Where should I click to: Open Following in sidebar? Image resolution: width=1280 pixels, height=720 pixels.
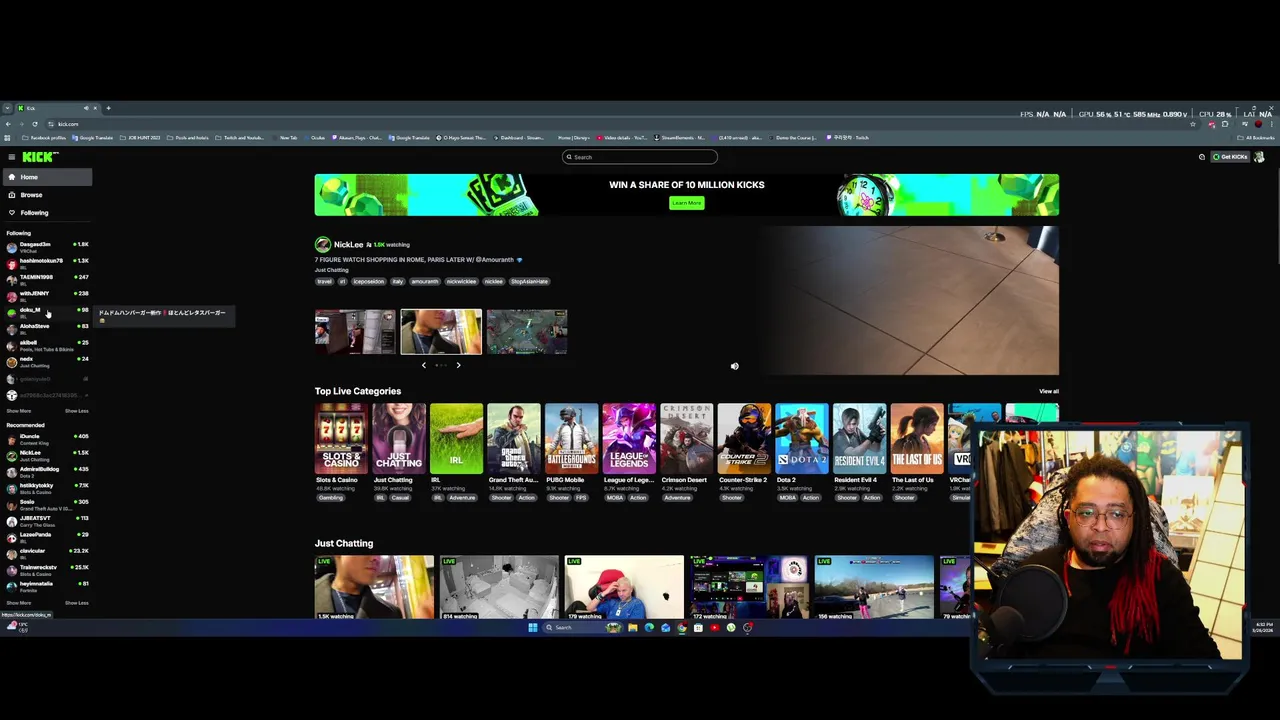(x=47, y=212)
